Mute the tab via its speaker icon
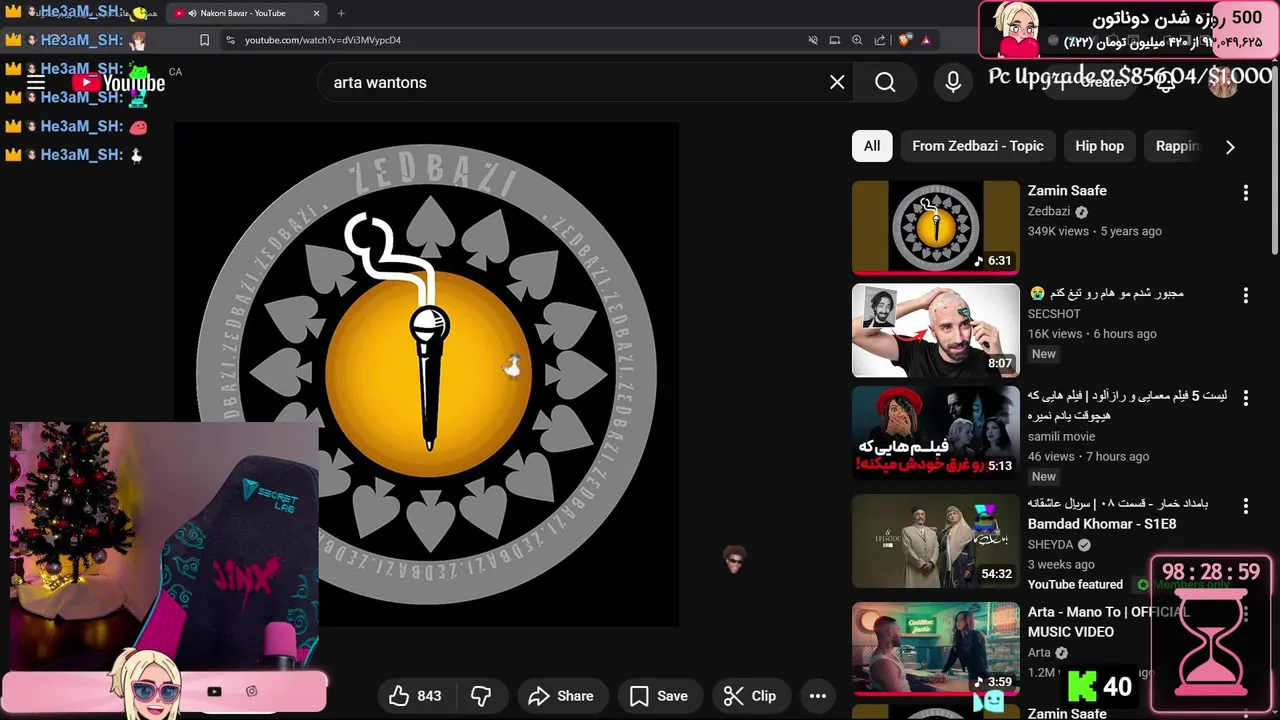The width and height of the screenshot is (1280, 720). (191, 13)
